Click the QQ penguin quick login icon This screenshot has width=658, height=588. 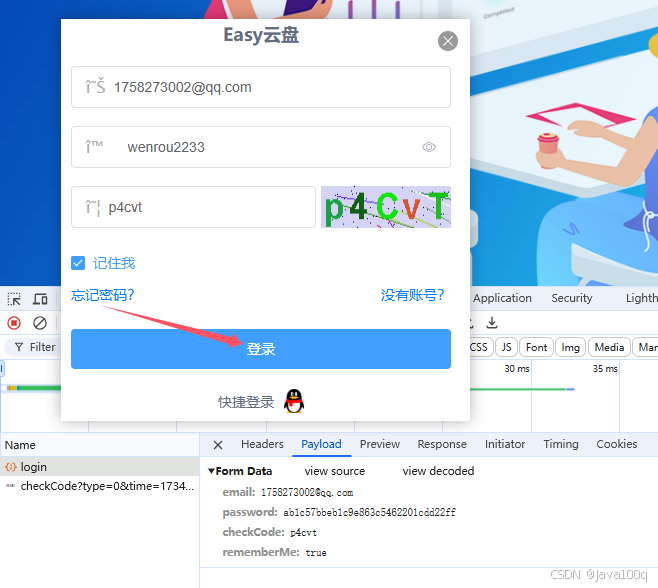(x=294, y=401)
